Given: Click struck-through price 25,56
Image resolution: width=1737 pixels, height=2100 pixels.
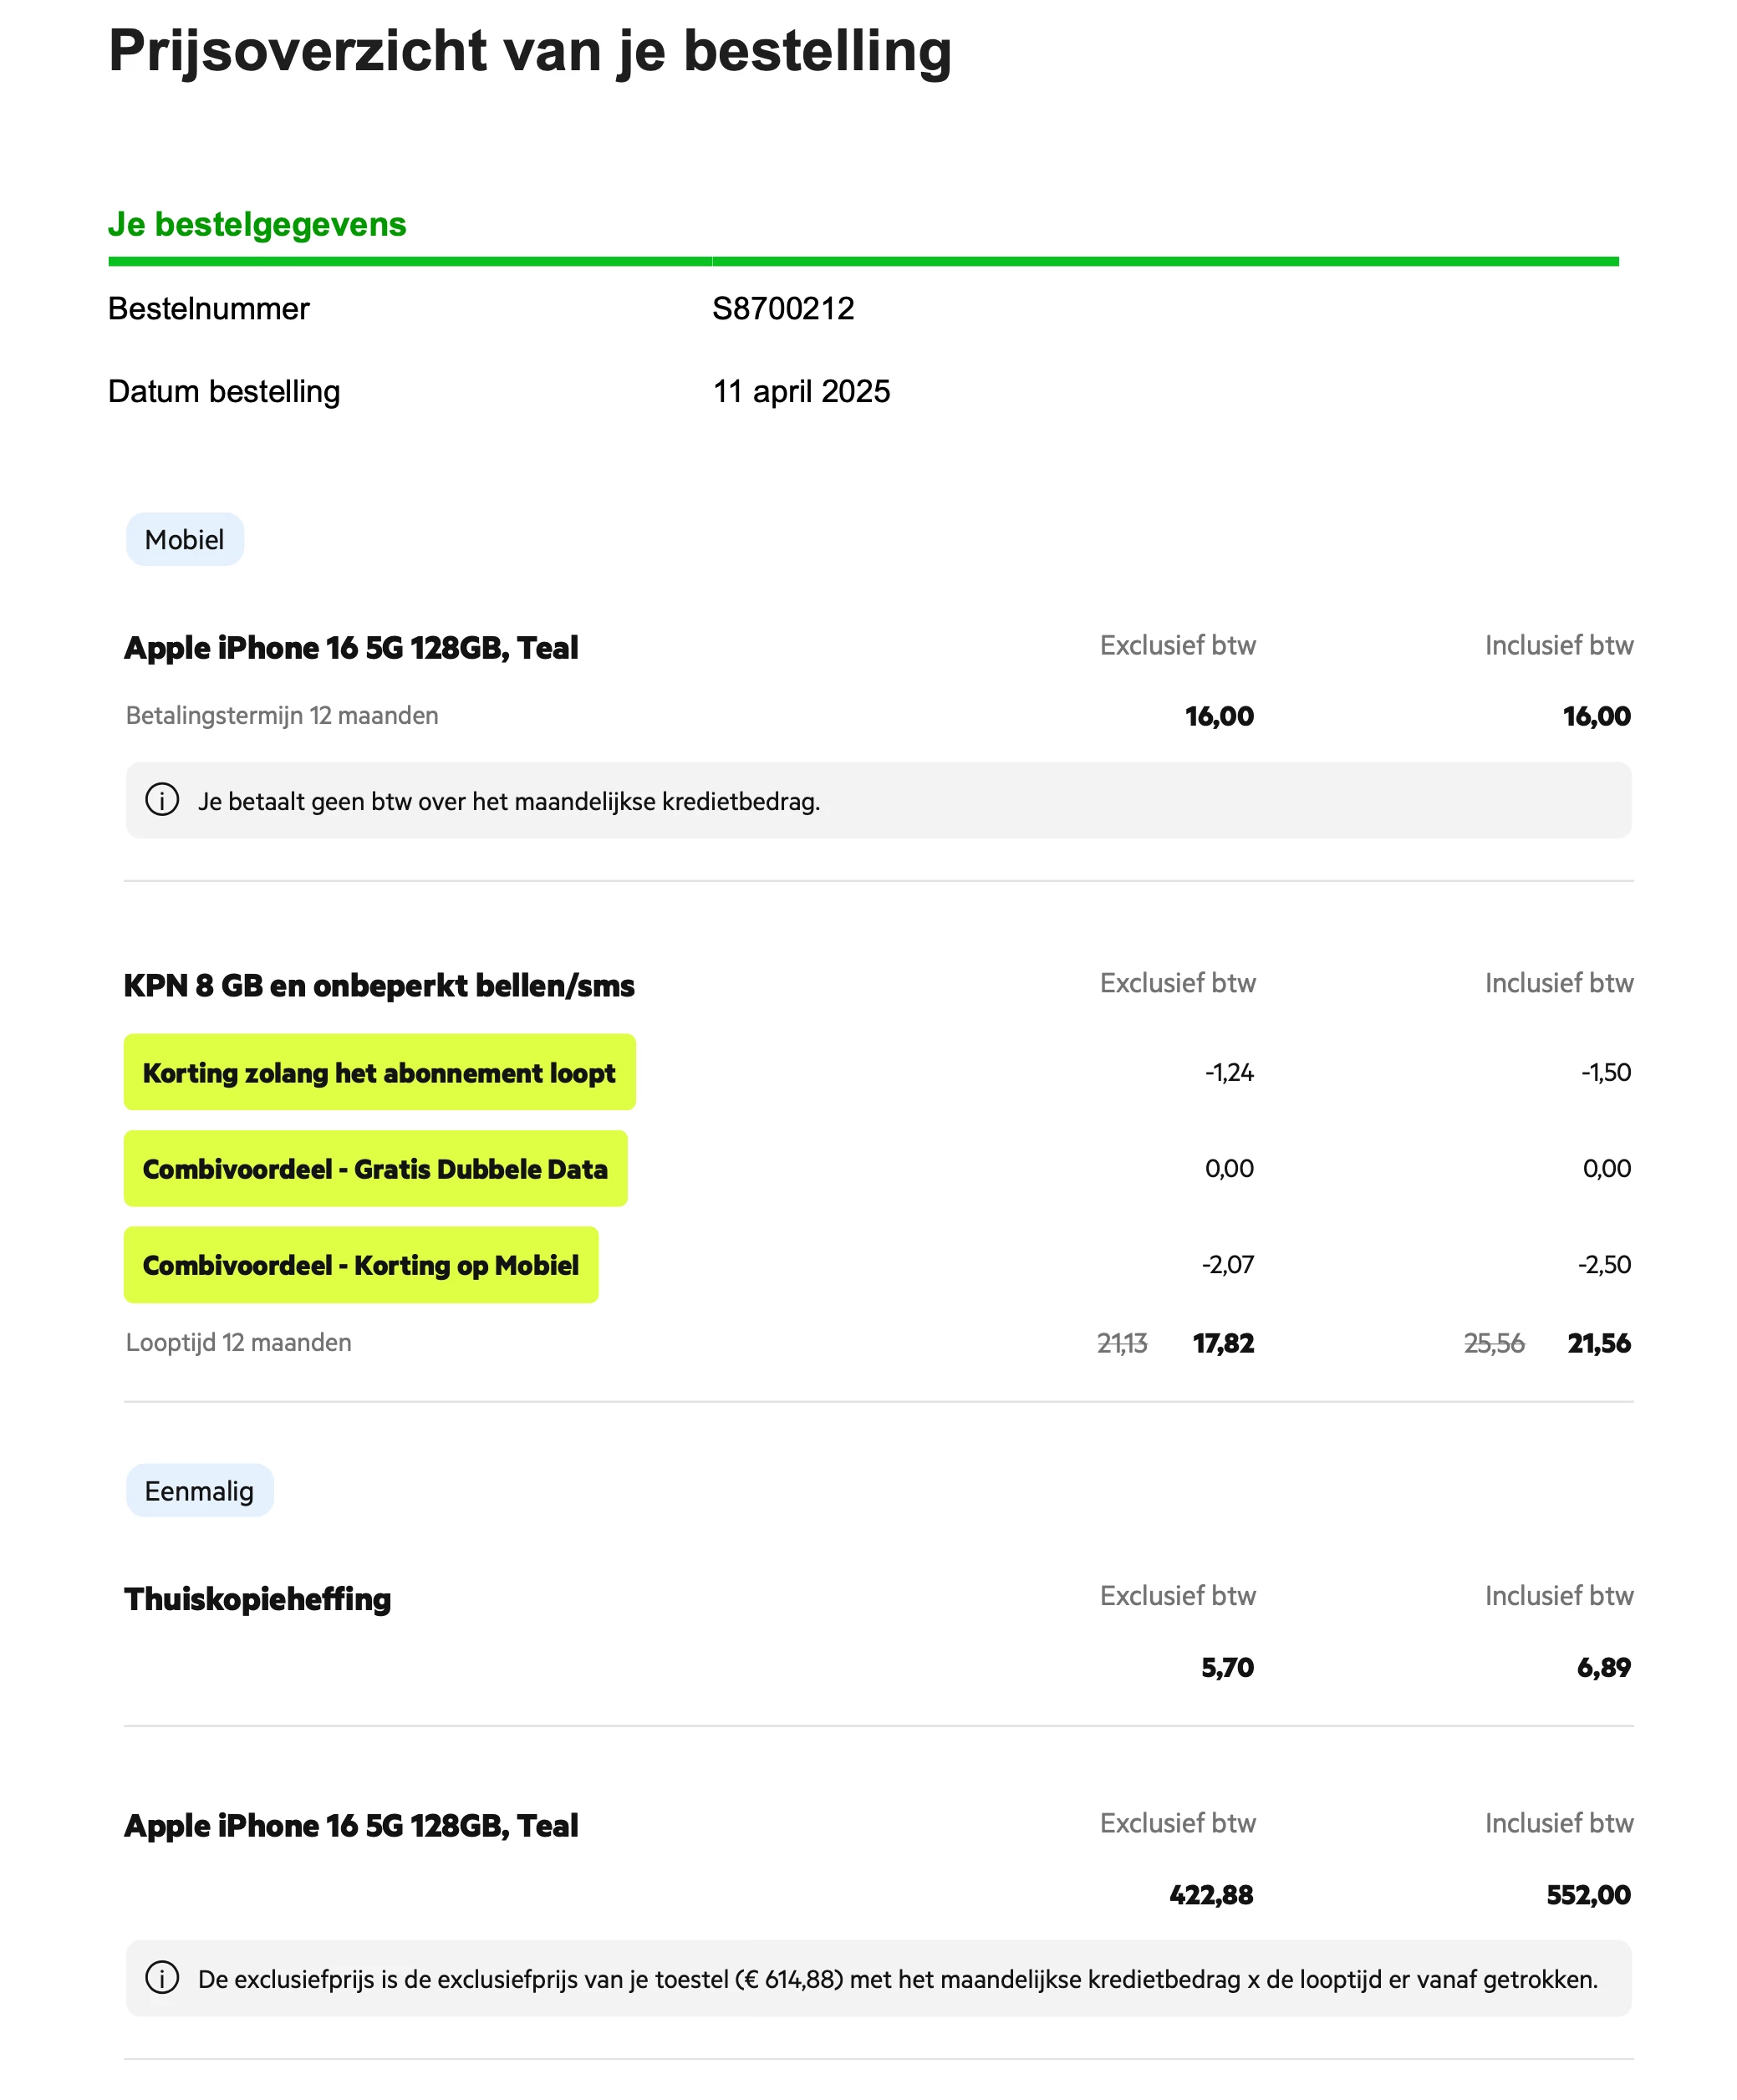Looking at the screenshot, I should [1493, 1343].
